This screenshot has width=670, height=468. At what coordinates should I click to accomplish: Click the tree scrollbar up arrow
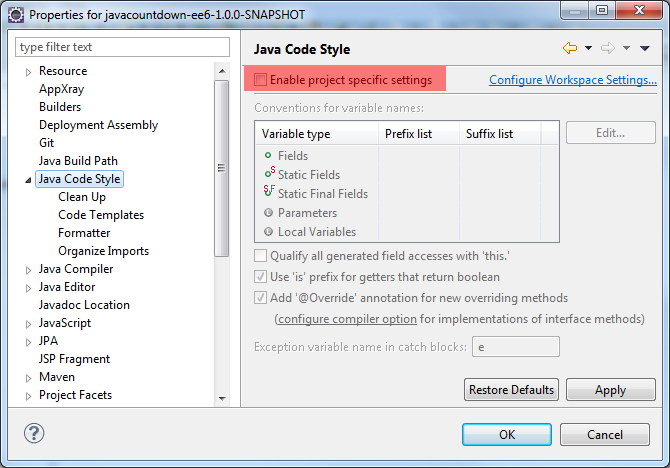tap(222, 71)
